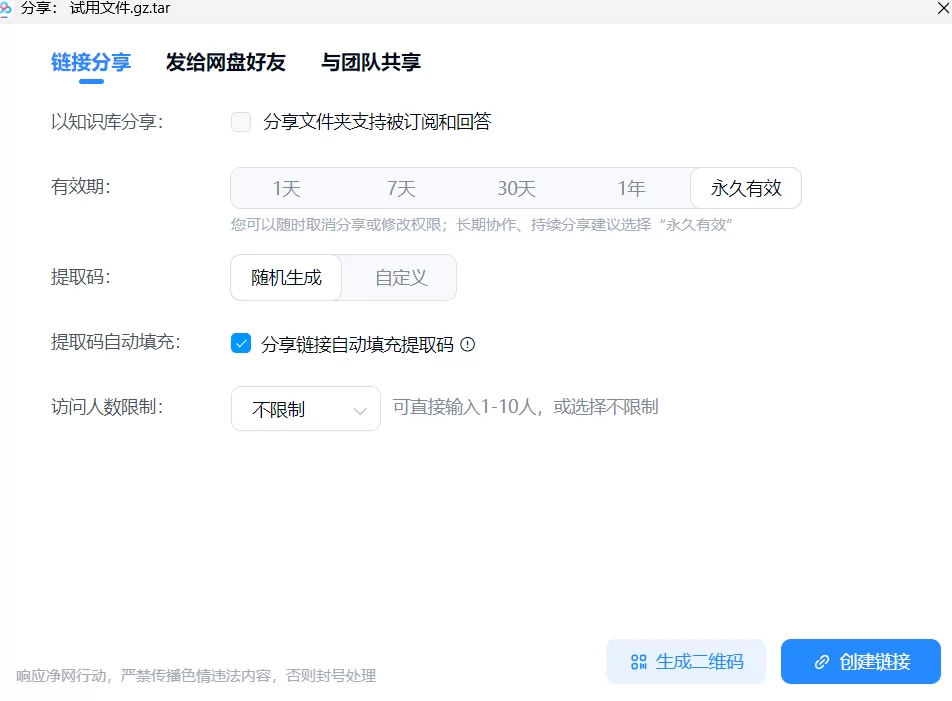952x701 pixels.
Task: Click the info icon beside 自动填充提取码
Action: click(x=468, y=345)
